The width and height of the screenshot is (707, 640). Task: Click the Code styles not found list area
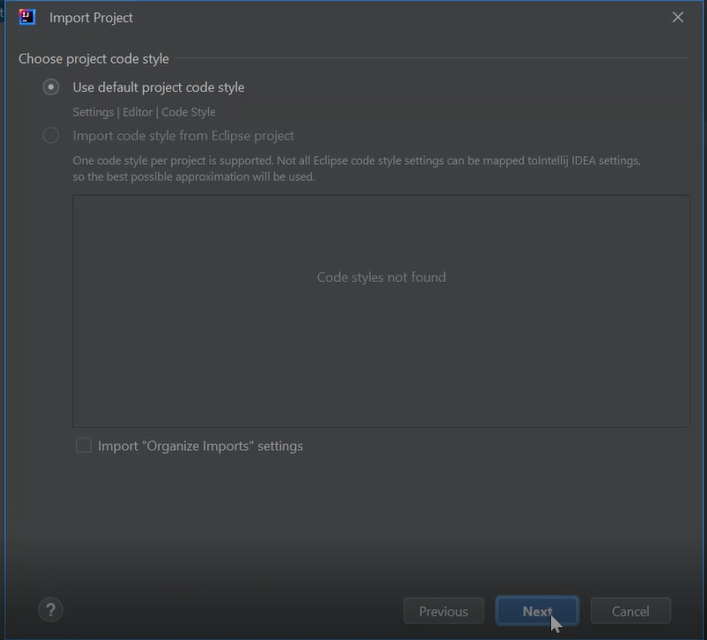click(381, 311)
